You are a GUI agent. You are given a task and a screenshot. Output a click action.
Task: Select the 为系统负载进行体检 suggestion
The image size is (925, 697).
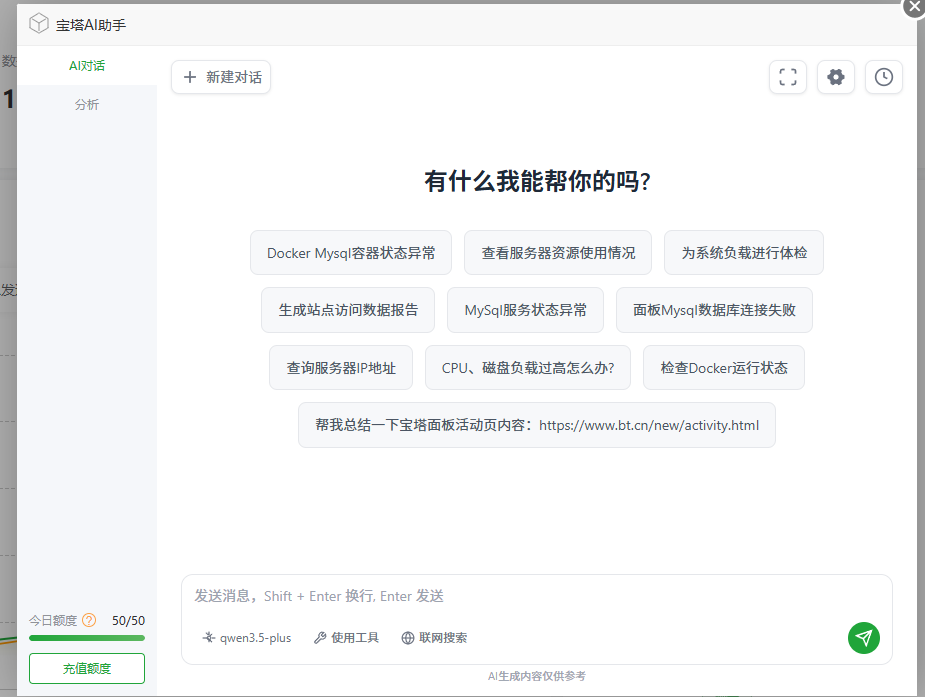click(744, 253)
